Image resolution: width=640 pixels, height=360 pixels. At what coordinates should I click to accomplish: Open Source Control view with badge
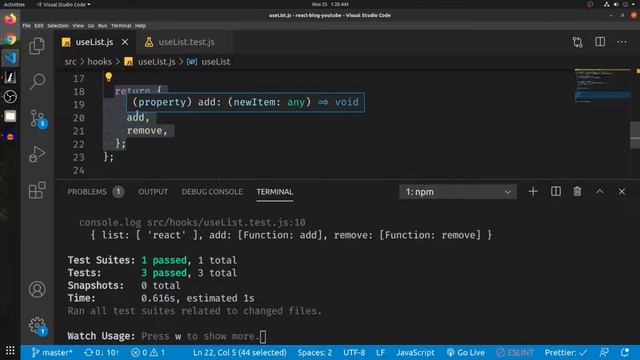click(38, 119)
